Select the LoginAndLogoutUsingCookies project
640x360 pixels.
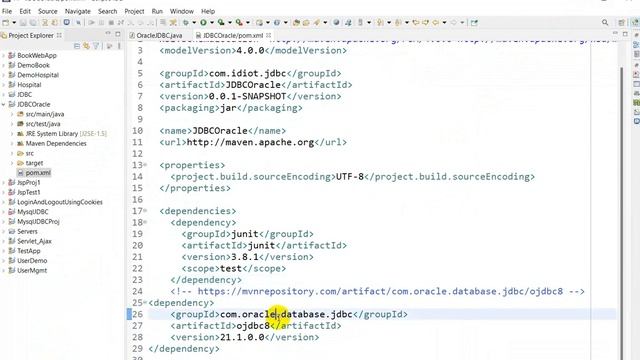[60, 202]
